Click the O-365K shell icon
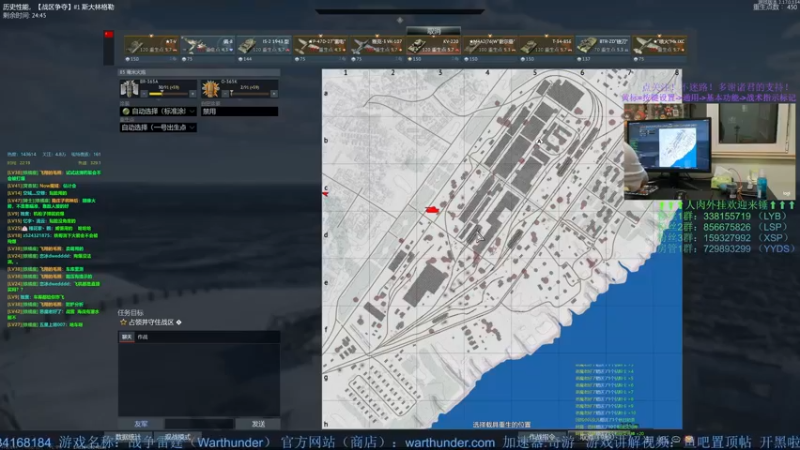This screenshot has height=450, width=800. [211, 89]
